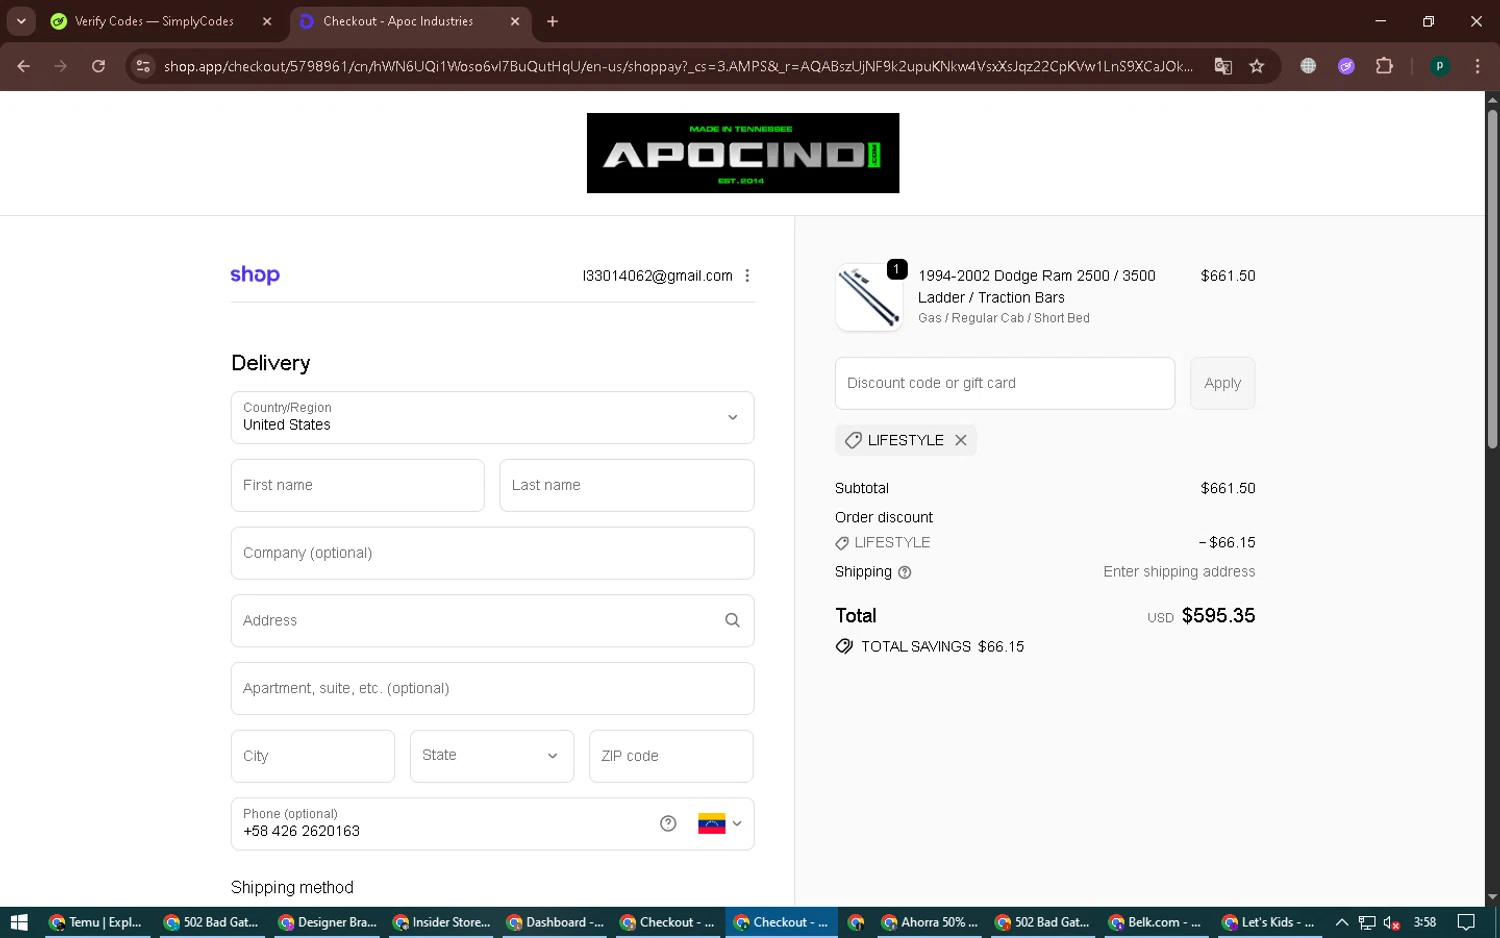
Task: Click the total price $595.35
Action: coord(1218,616)
